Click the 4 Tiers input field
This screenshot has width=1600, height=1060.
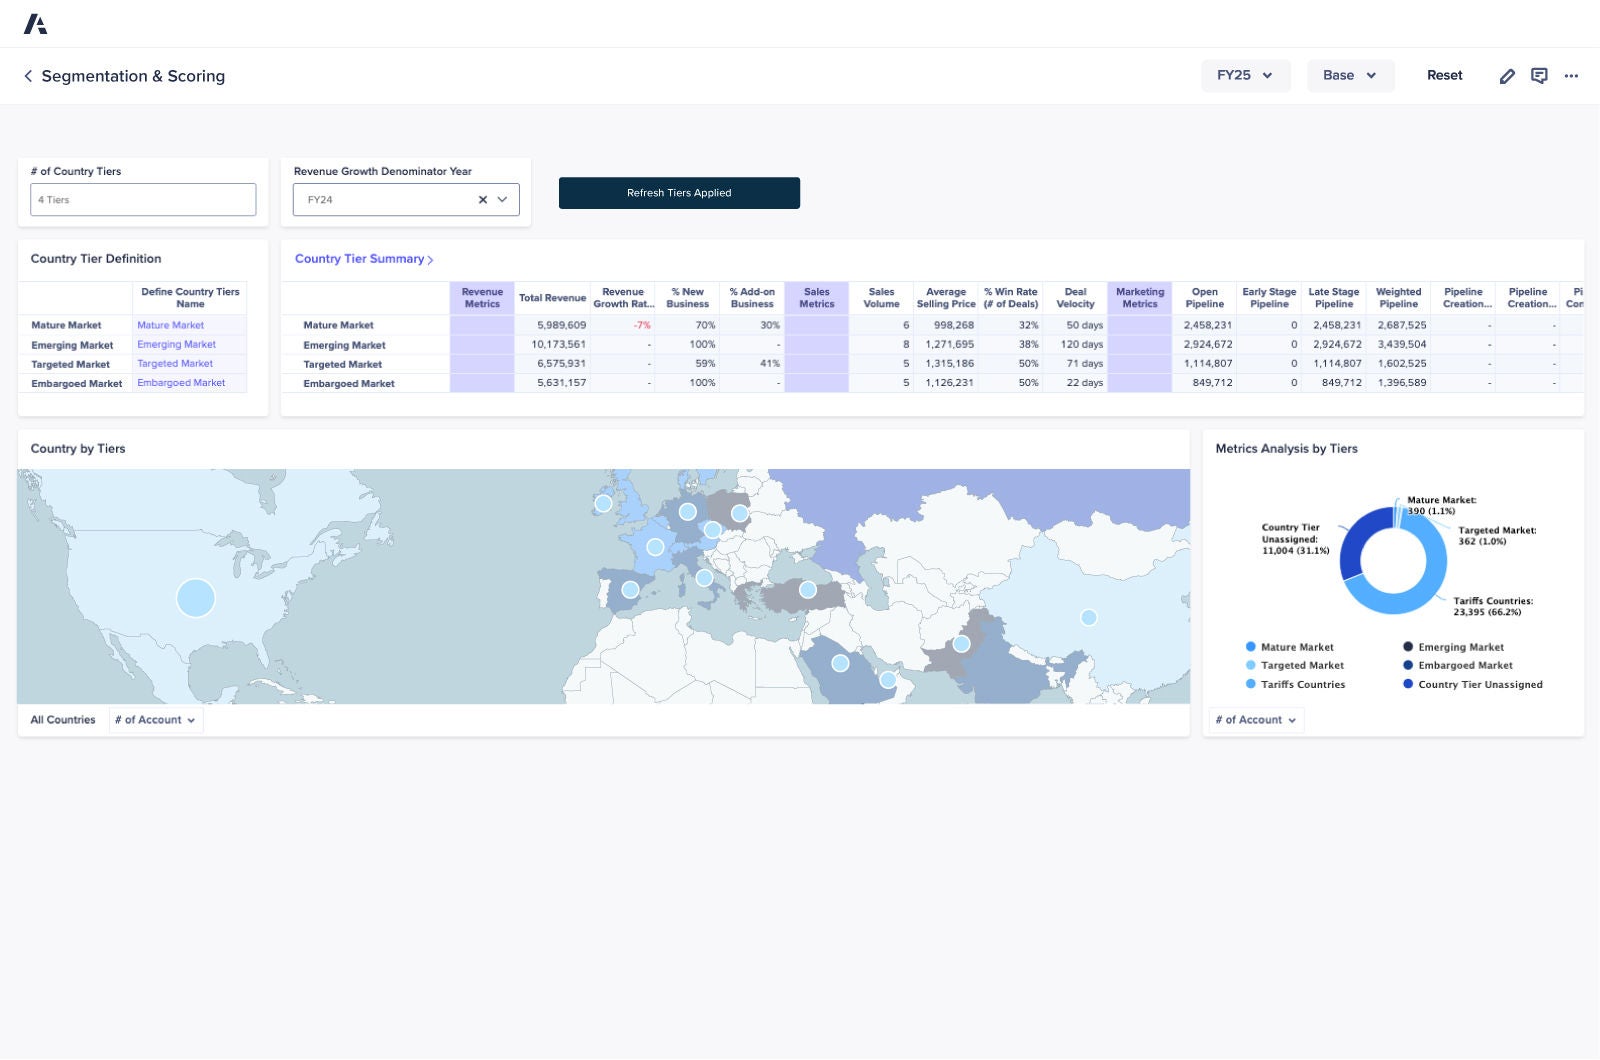[142, 199]
